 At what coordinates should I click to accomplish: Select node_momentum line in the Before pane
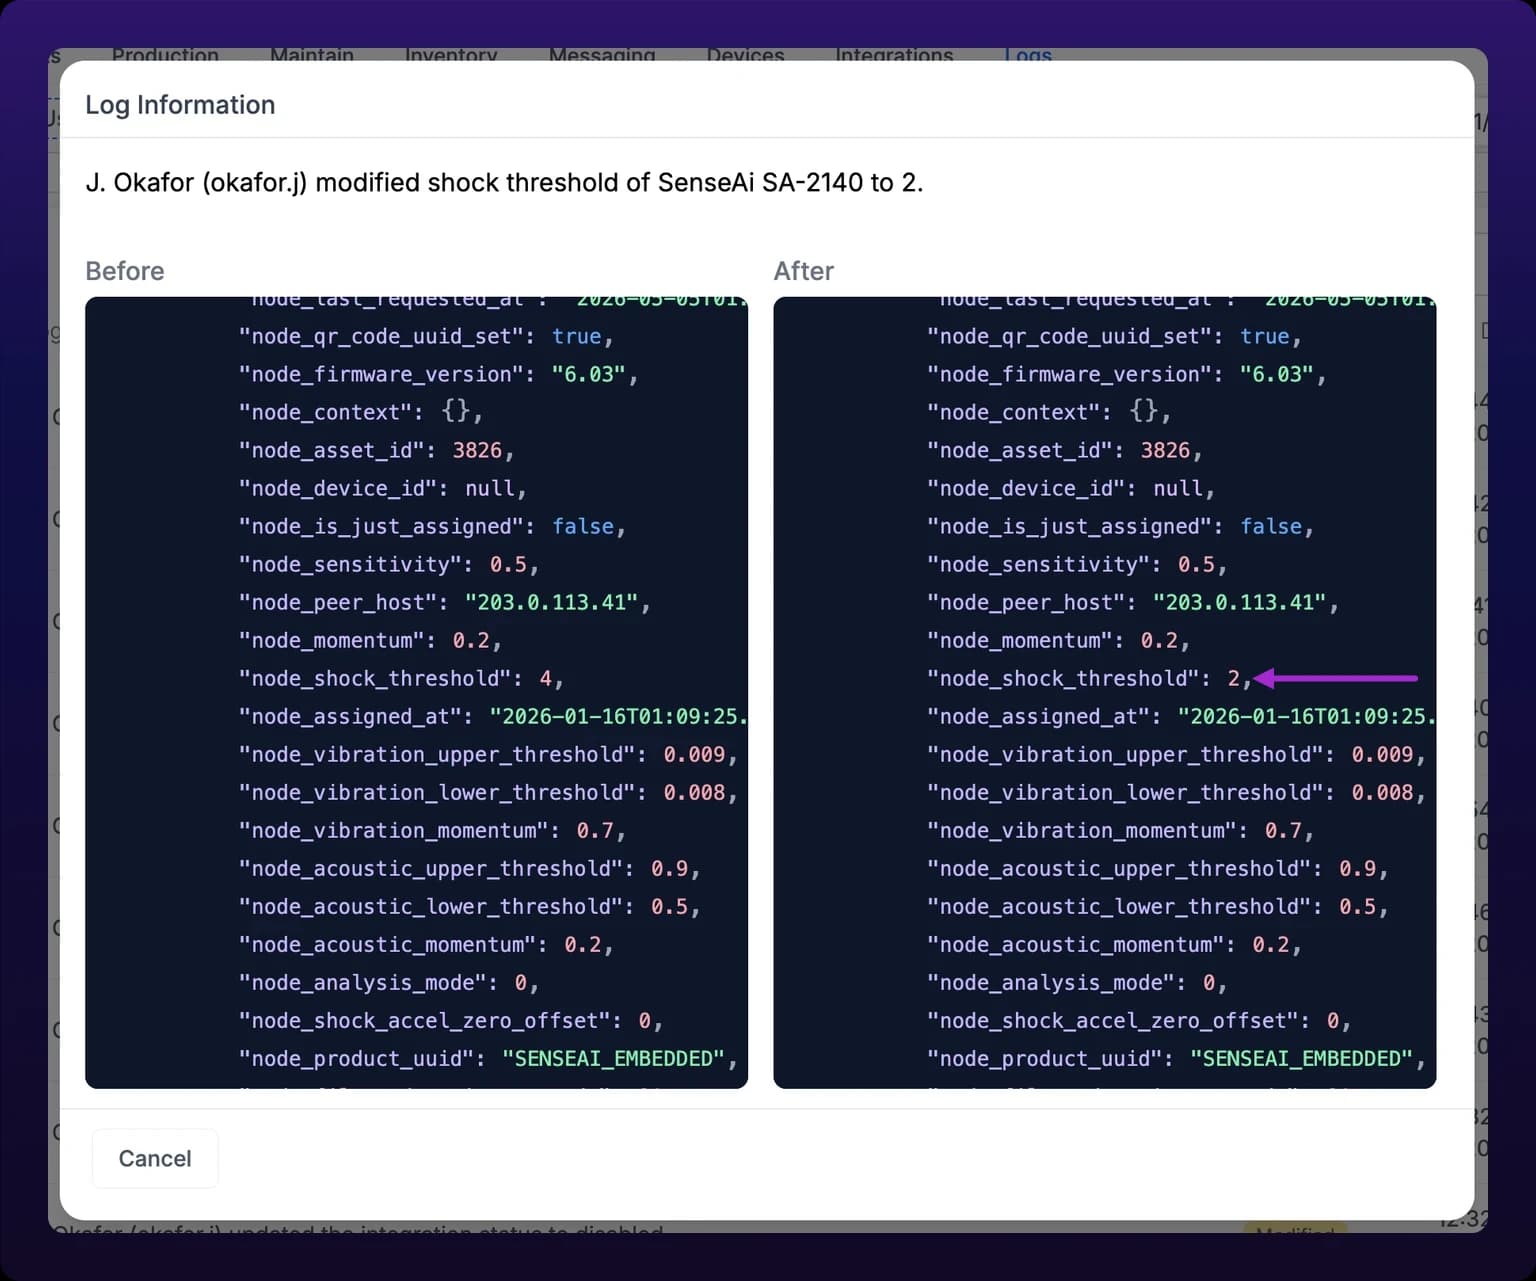pos(370,641)
